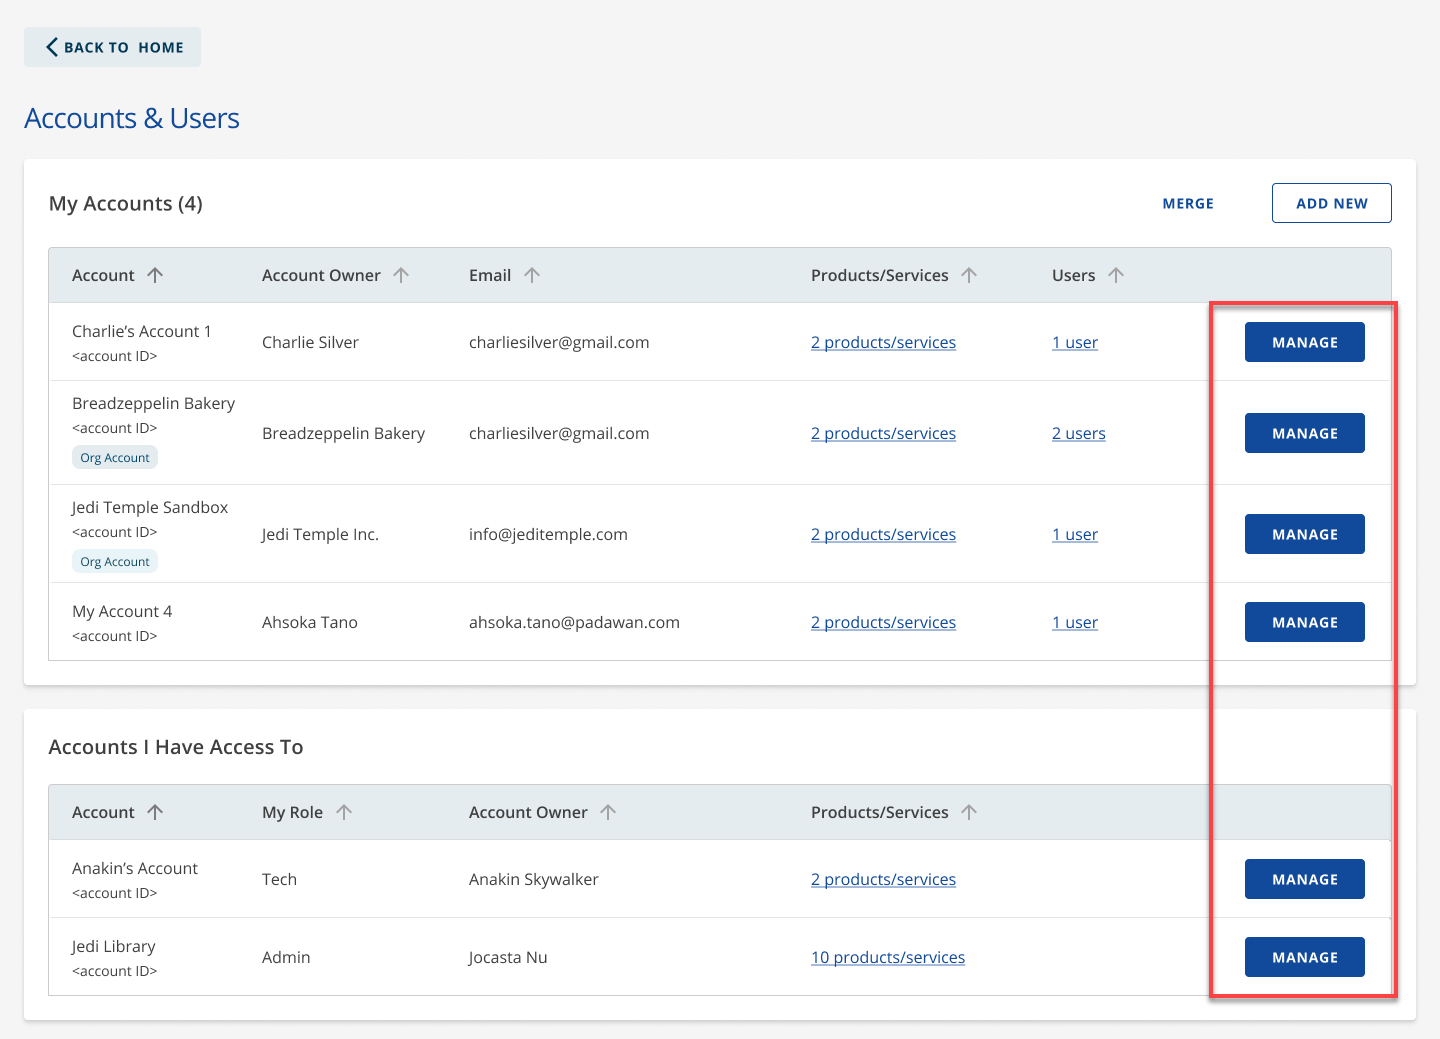Select the Anakin's Account name

pyautogui.click(x=135, y=868)
